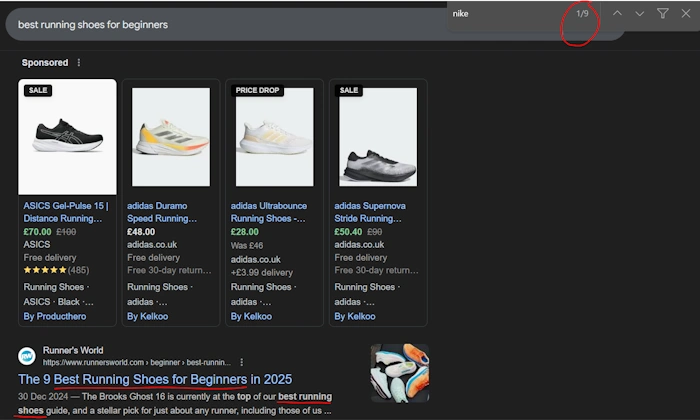Open ASICS Gel-Pulse 15 product link
The height and width of the screenshot is (420, 700).
66,212
